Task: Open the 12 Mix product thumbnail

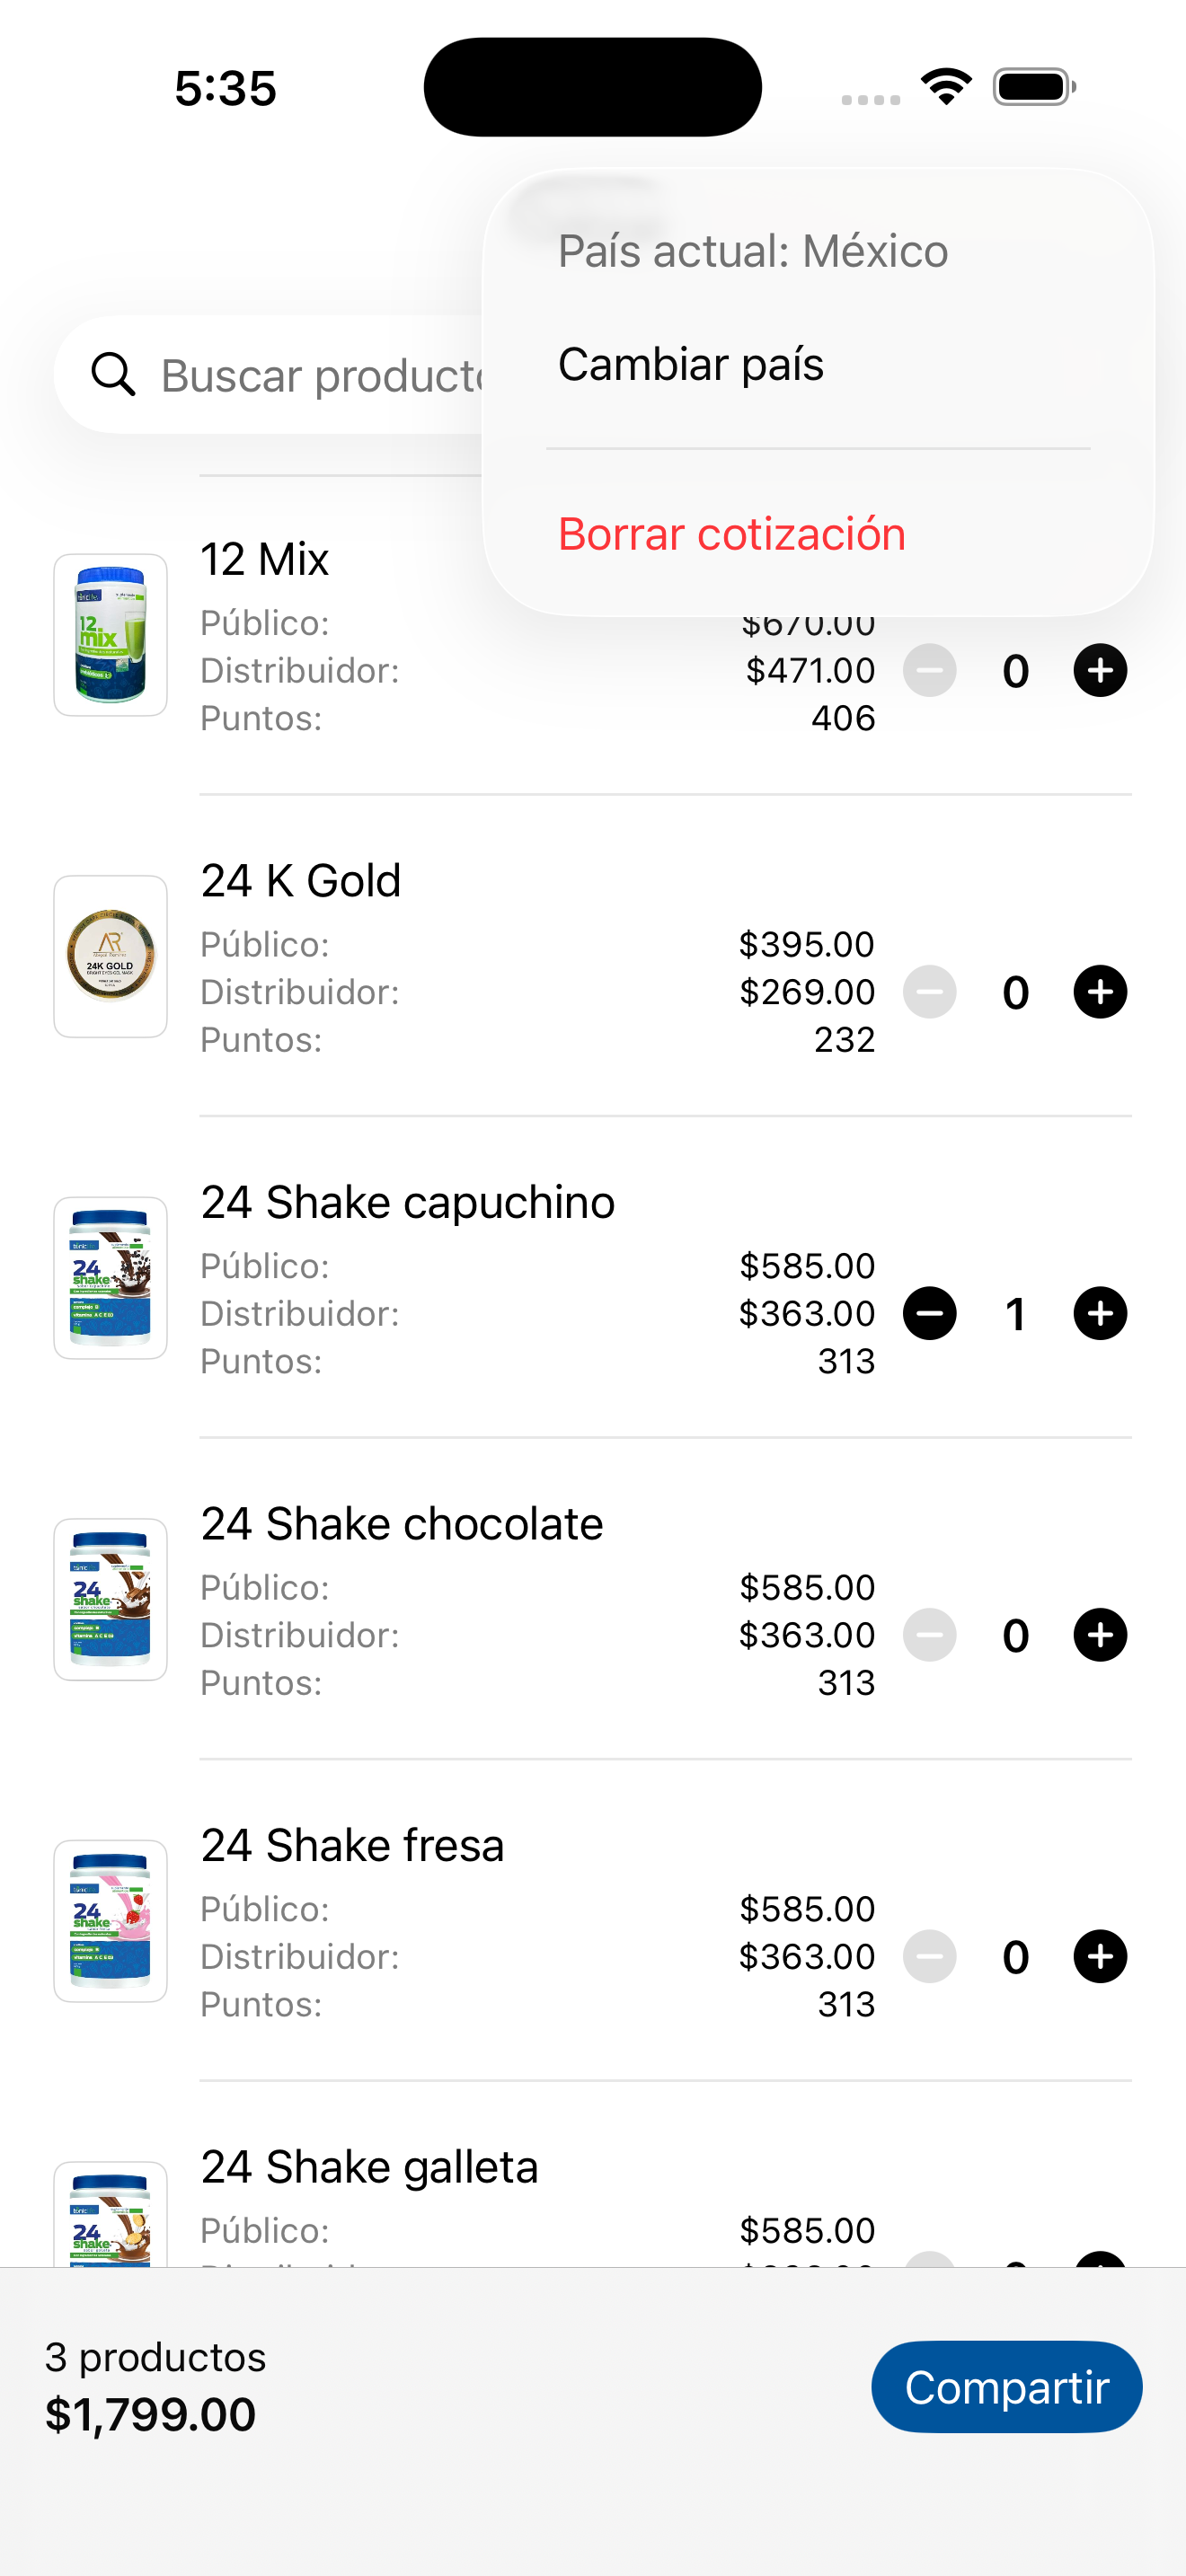Action: [x=110, y=635]
